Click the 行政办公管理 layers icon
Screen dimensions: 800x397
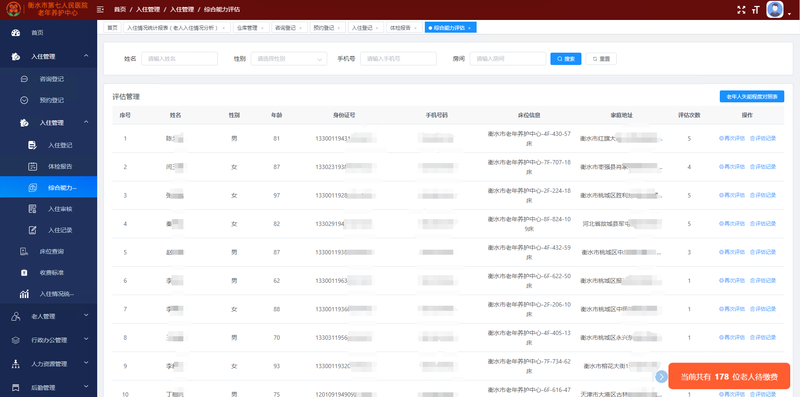(x=15, y=340)
